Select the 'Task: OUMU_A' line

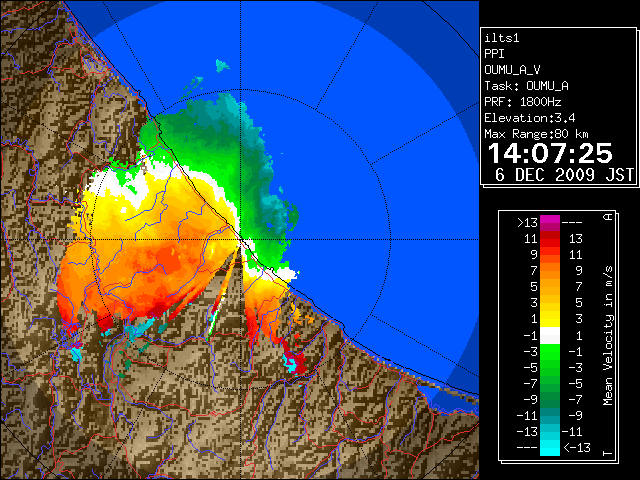526,86
